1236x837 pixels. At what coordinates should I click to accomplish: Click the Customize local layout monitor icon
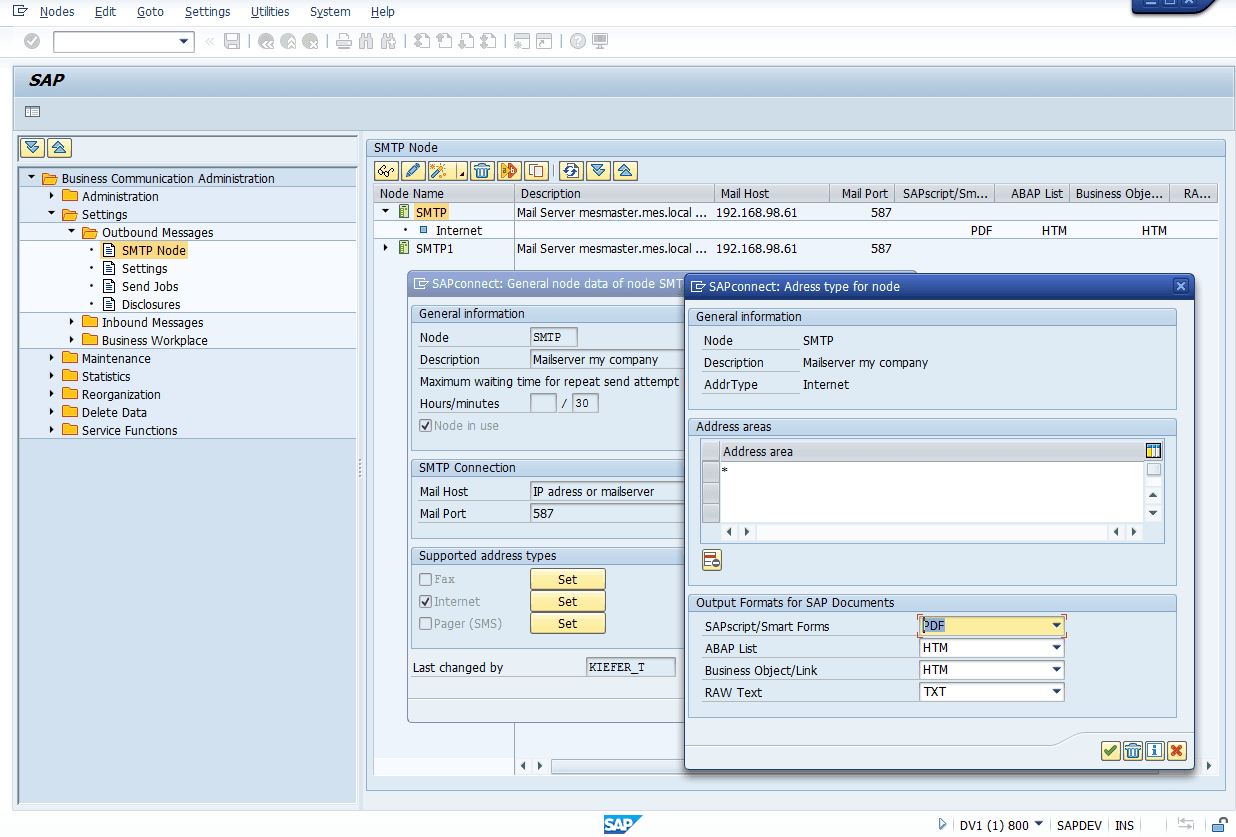click(600, 41)
